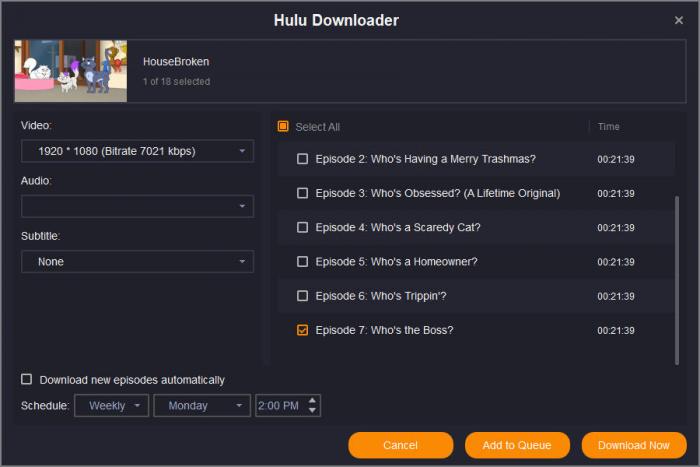700x467 pixels.
Task: Click the Subtitle label
Action: (x=41, y=236)
